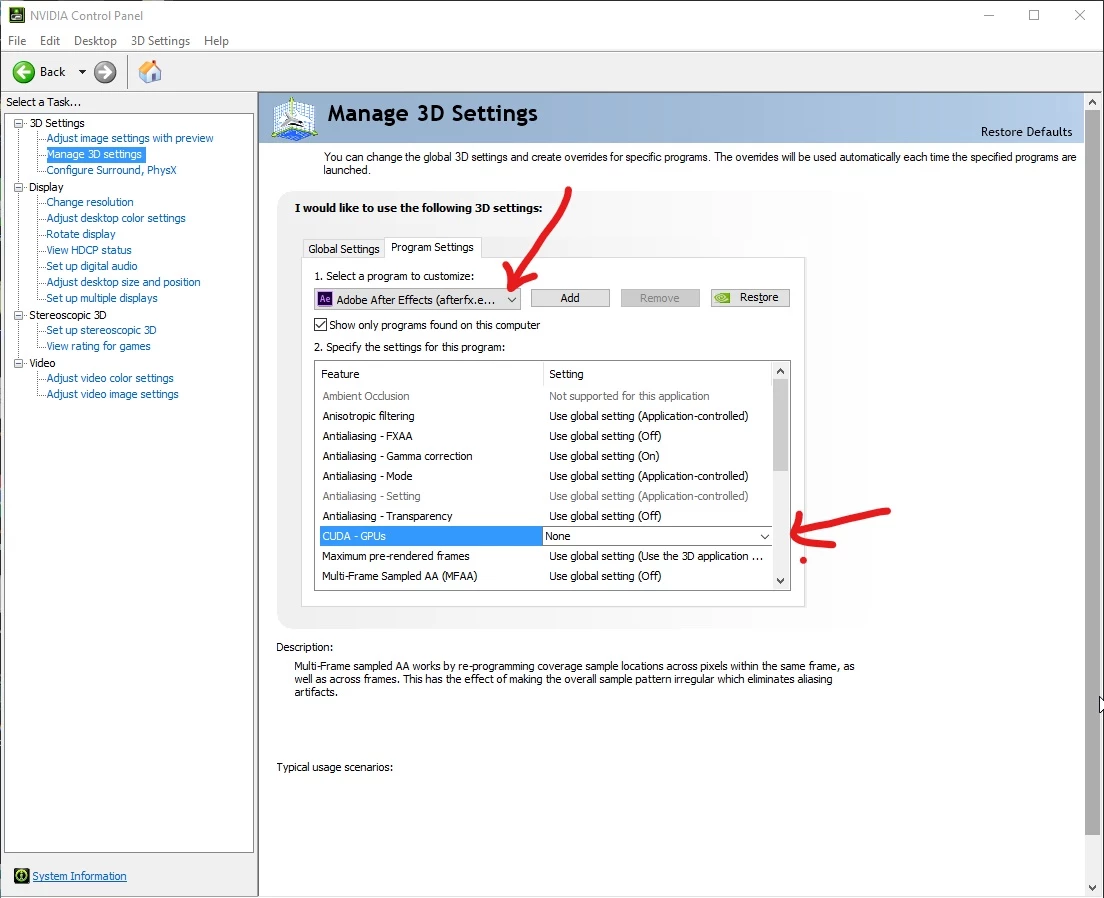Image resolution: width=1104 pixels, height=898 pixels.
Task: Click the settings list scroll-up arrow
Action: click(780, 371)
